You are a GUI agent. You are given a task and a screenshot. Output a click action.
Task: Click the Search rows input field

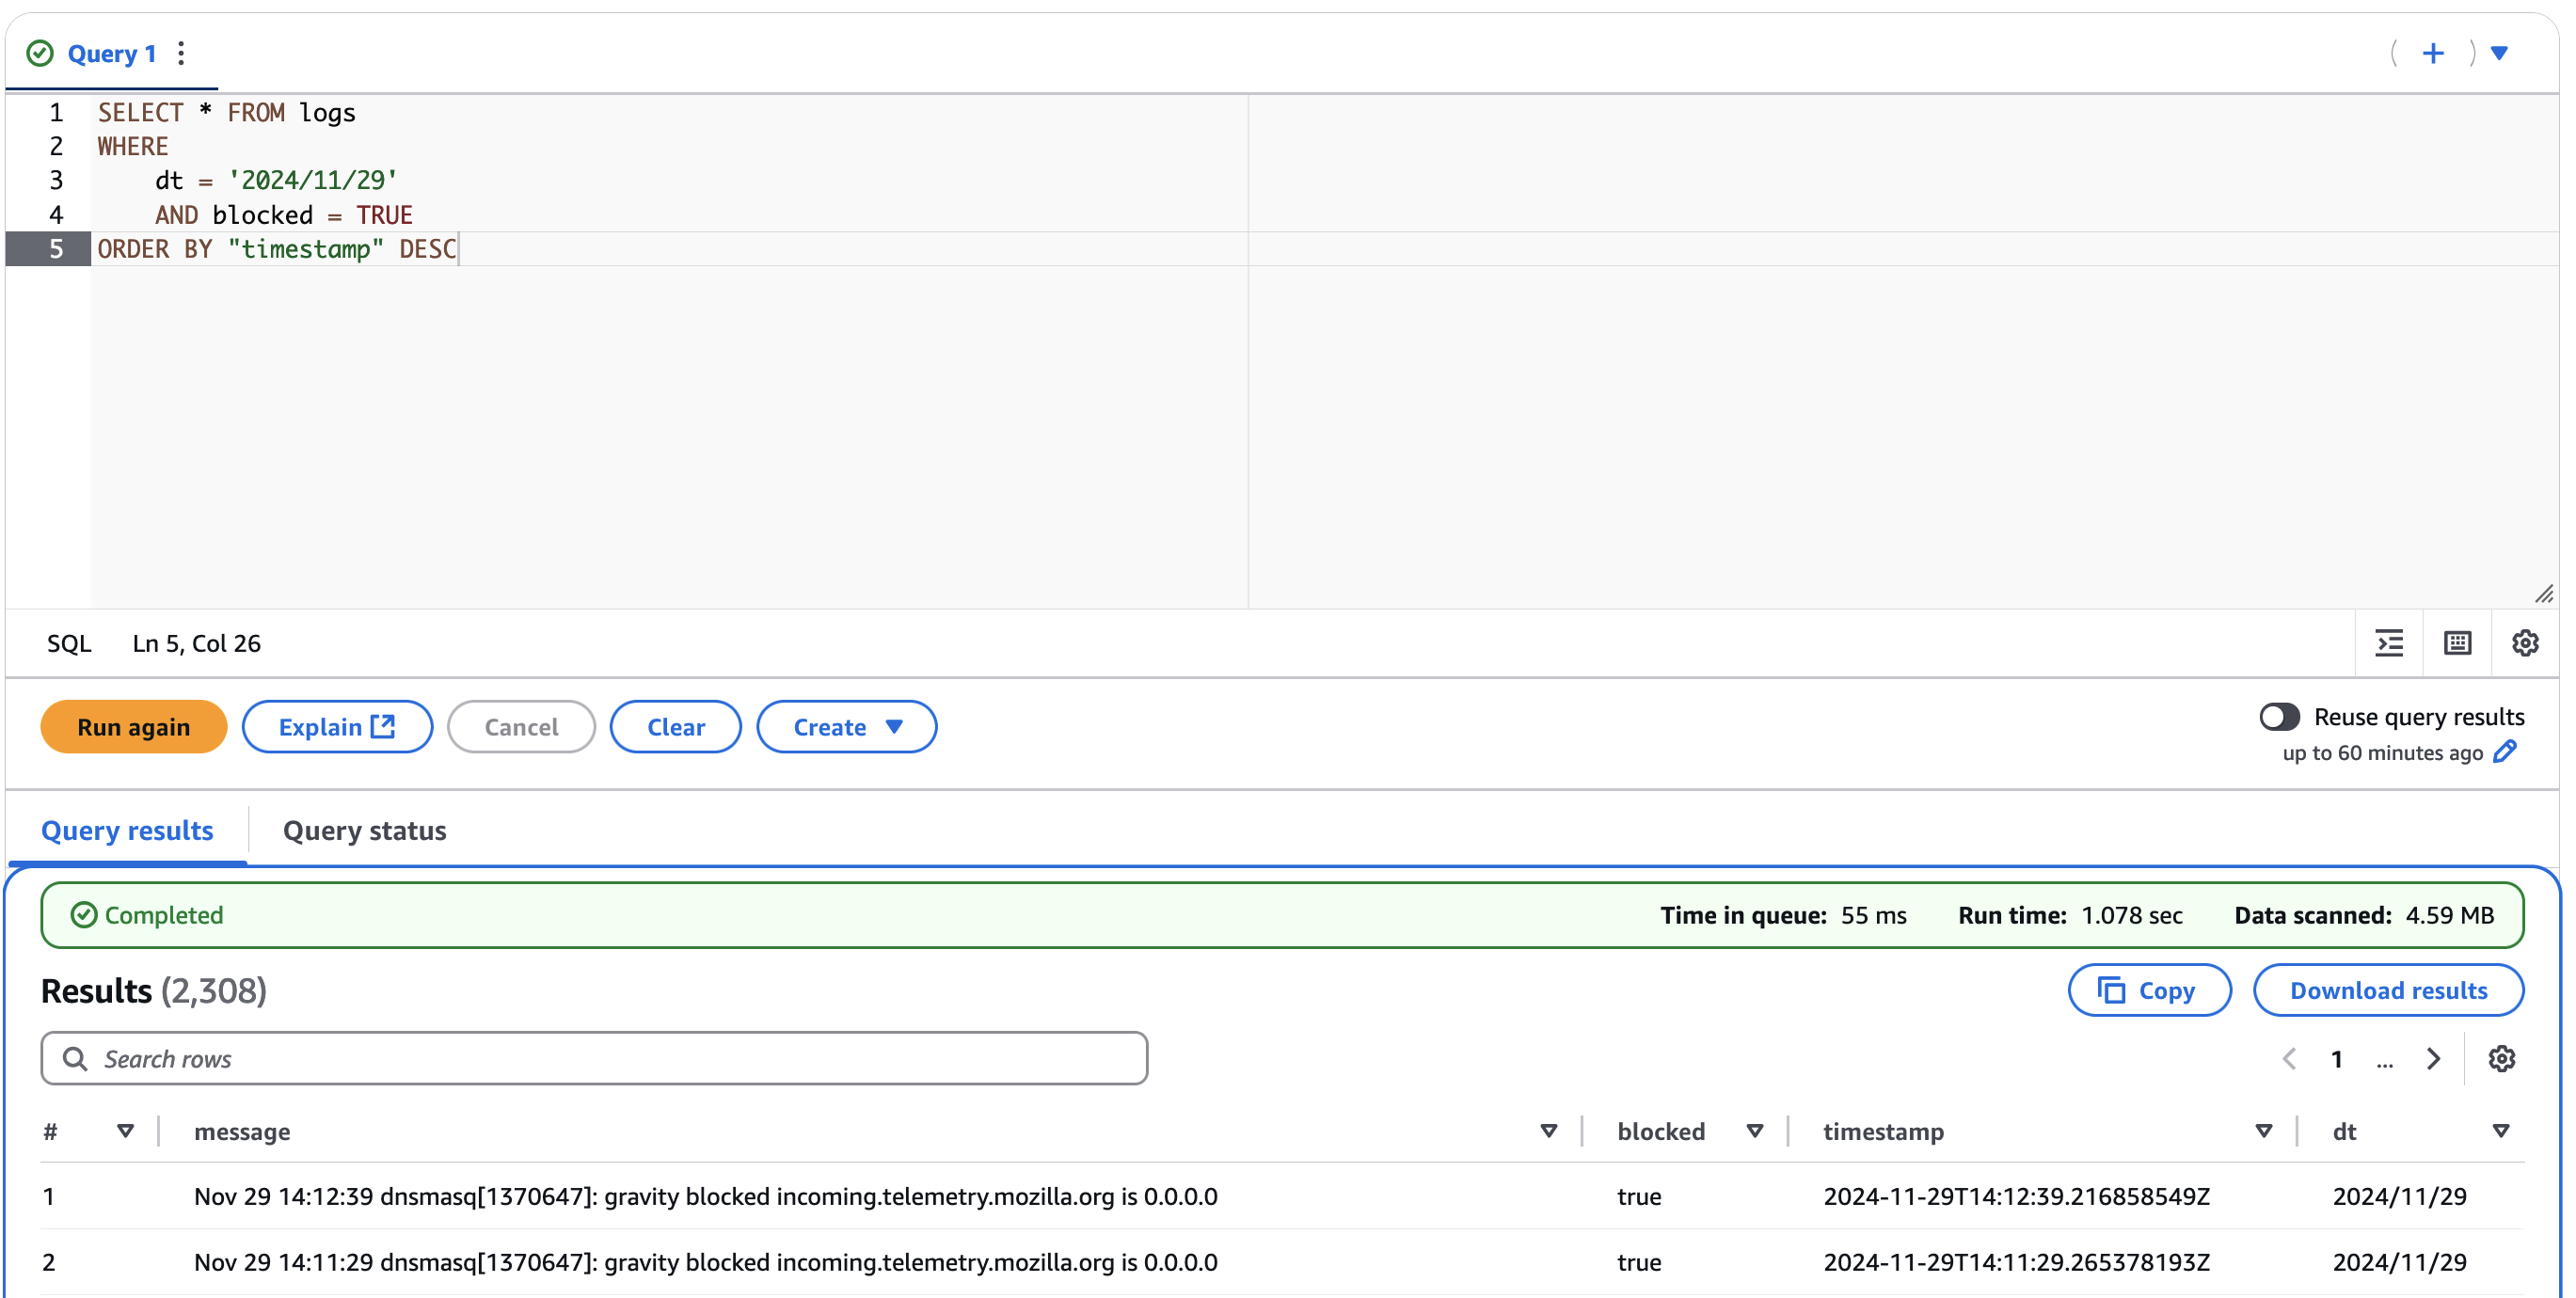595,1058
